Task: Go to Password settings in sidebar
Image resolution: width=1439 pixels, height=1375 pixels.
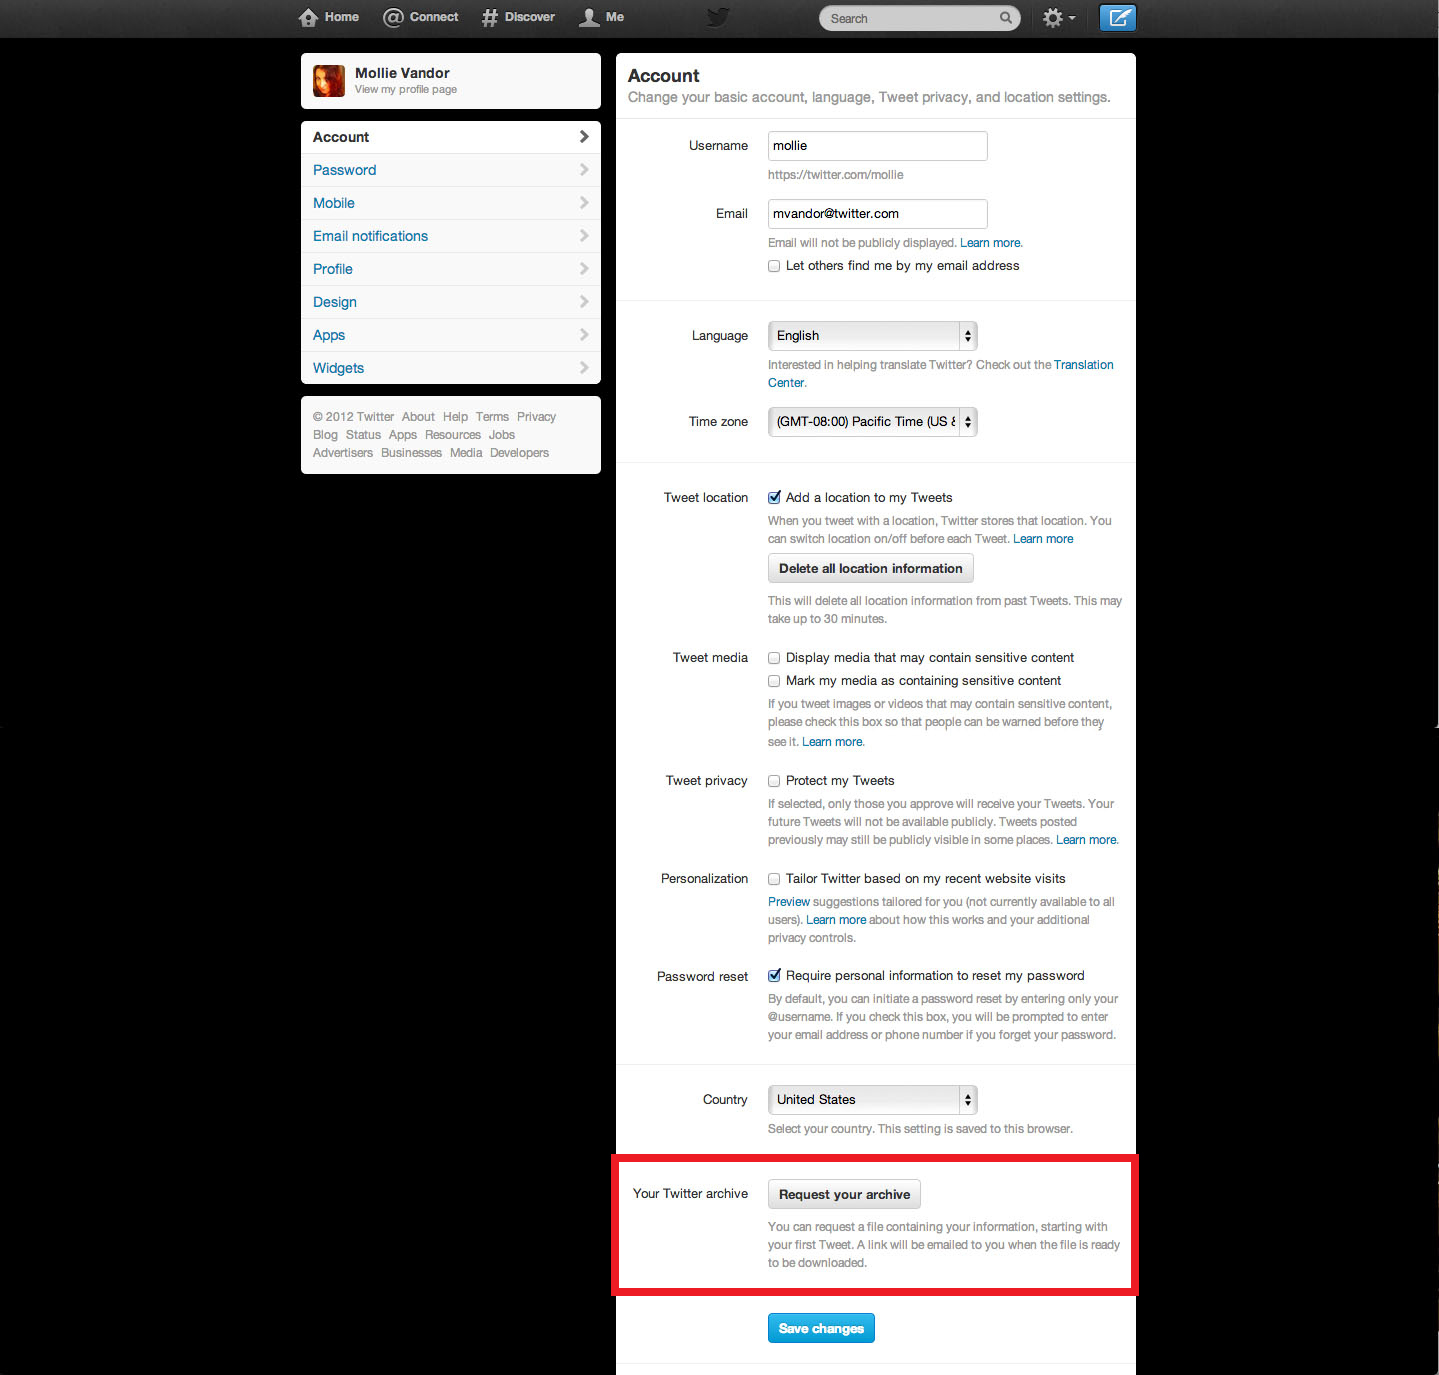Action: (345, 170)
